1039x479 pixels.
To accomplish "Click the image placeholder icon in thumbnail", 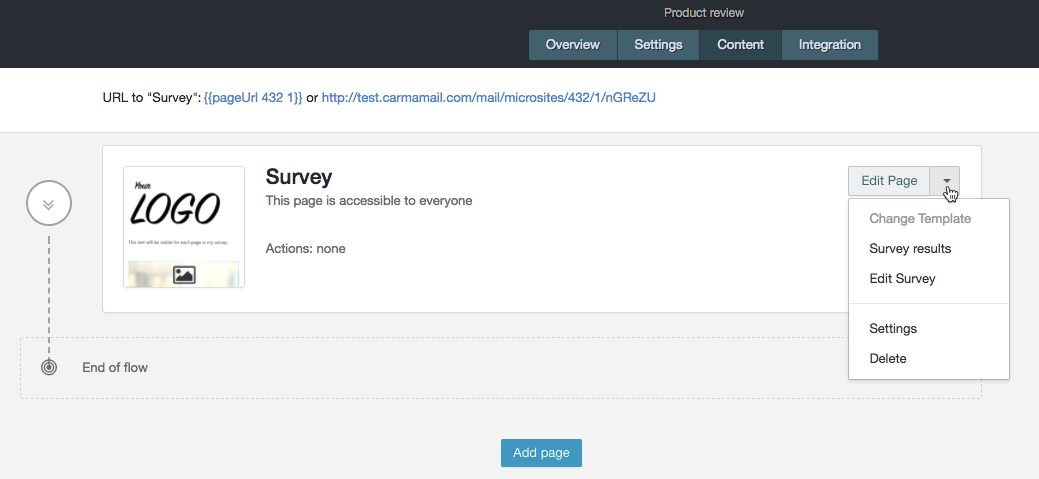I will coord(184,274).
